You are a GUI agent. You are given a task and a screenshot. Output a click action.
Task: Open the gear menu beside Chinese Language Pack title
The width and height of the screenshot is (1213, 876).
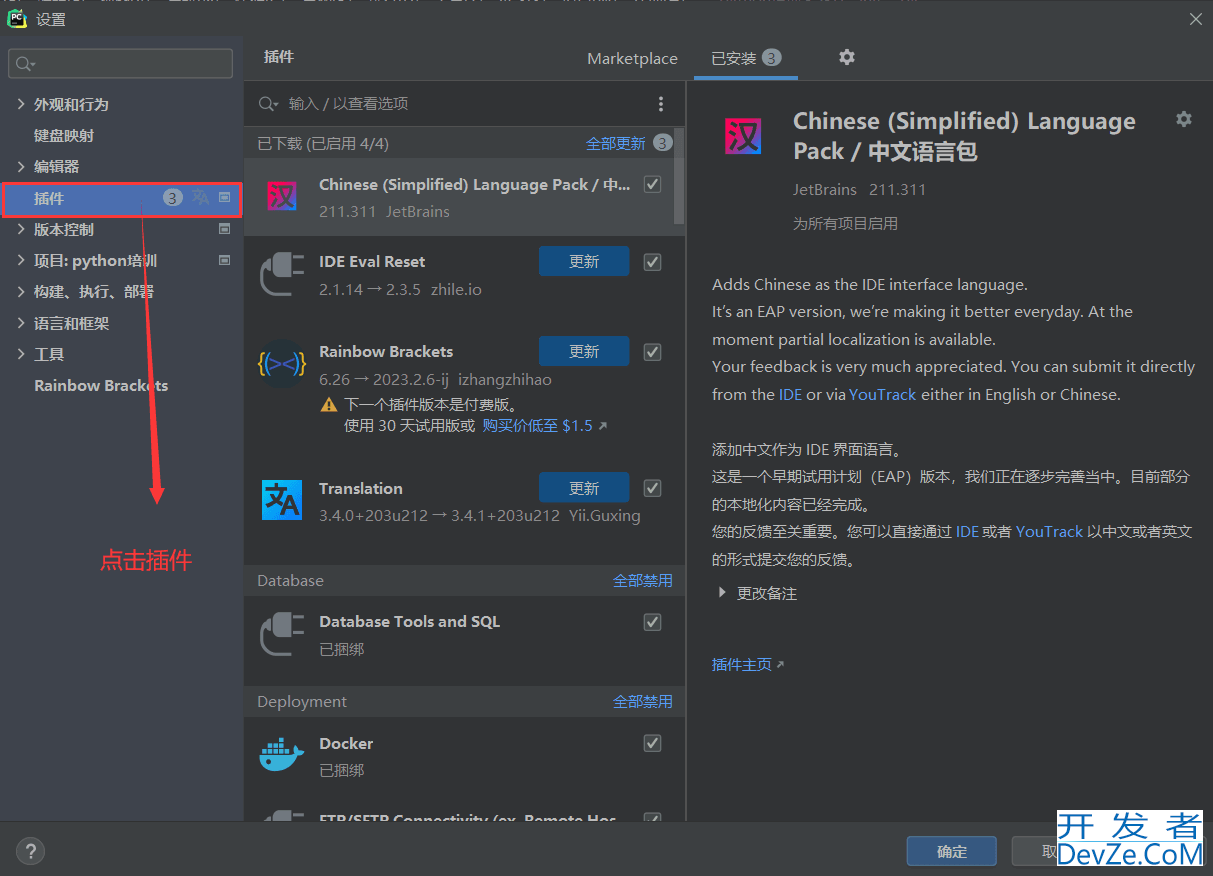(x=1184, y=119)
